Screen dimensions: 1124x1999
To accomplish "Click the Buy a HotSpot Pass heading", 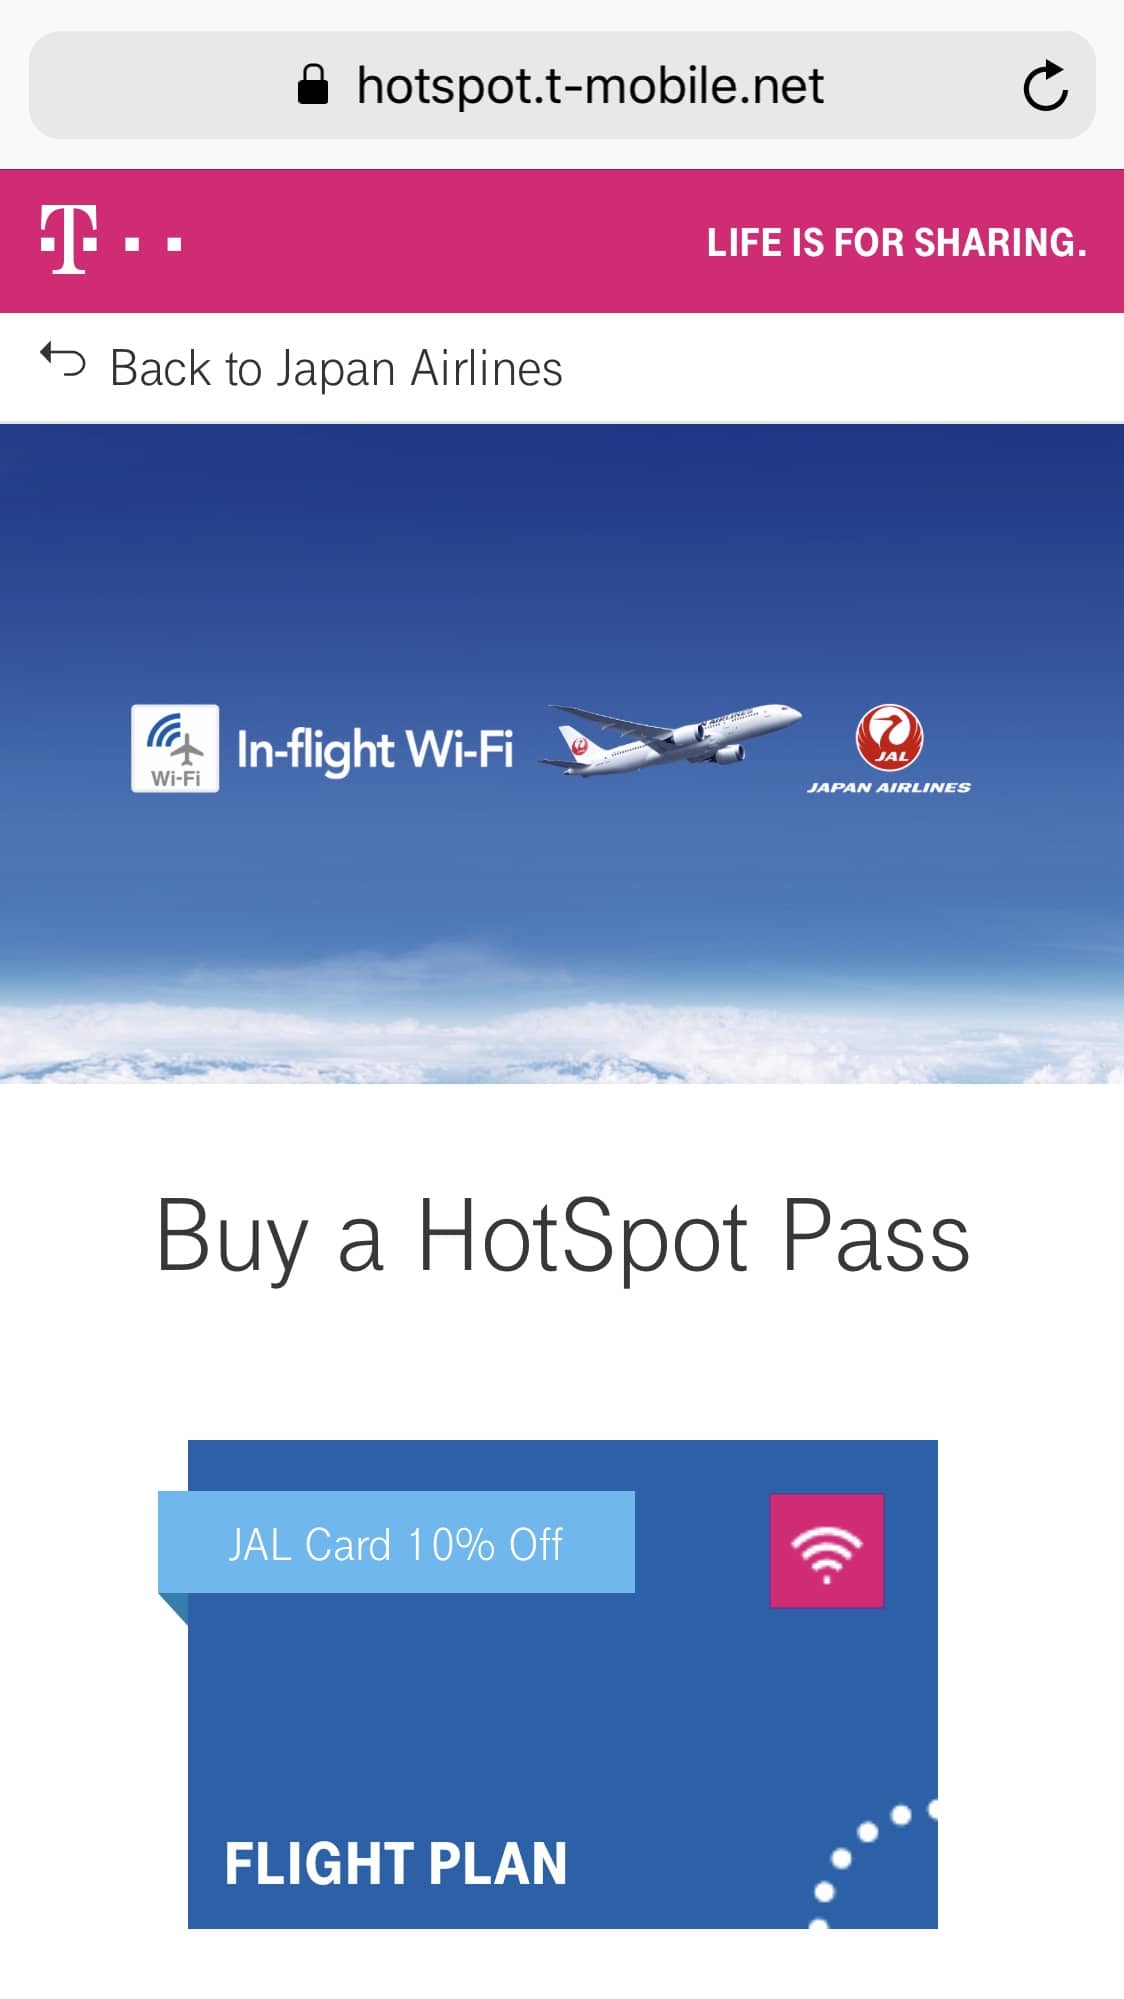I will click(x=563, y=1237).
